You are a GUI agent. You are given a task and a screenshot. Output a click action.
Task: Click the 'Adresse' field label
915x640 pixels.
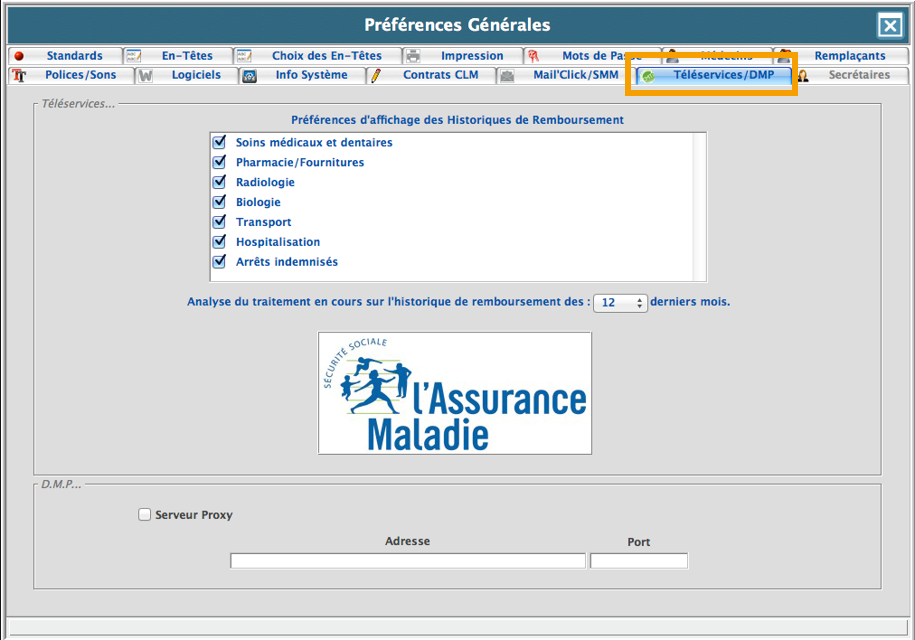pos(407,541)
